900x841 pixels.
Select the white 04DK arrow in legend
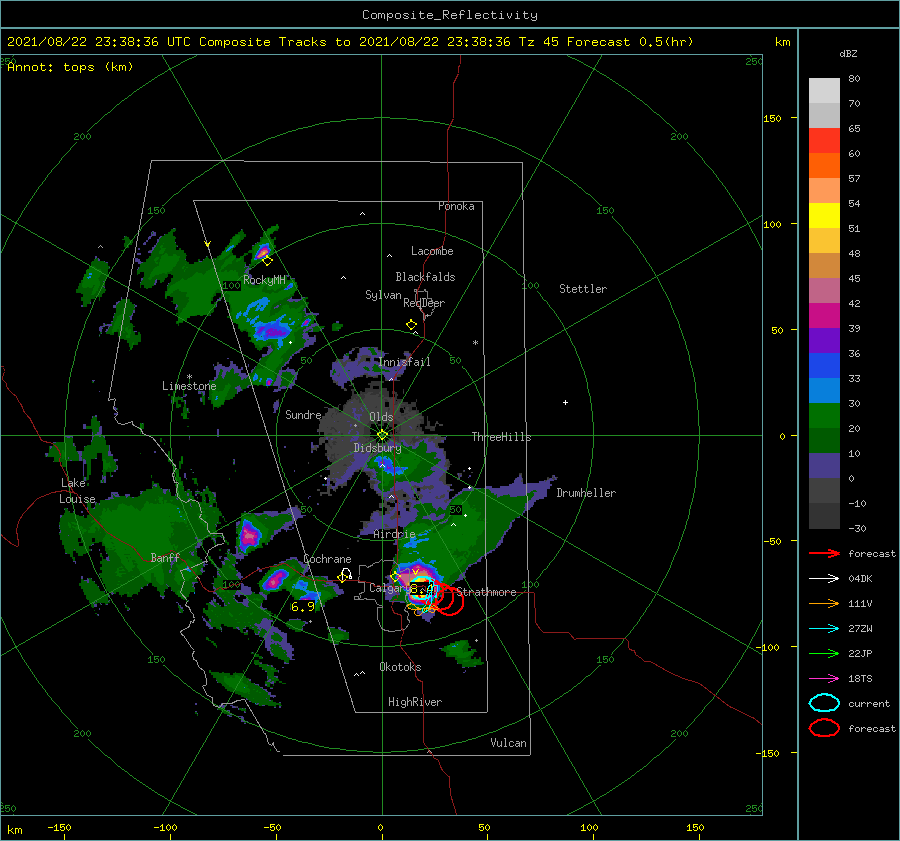(824, 578)
